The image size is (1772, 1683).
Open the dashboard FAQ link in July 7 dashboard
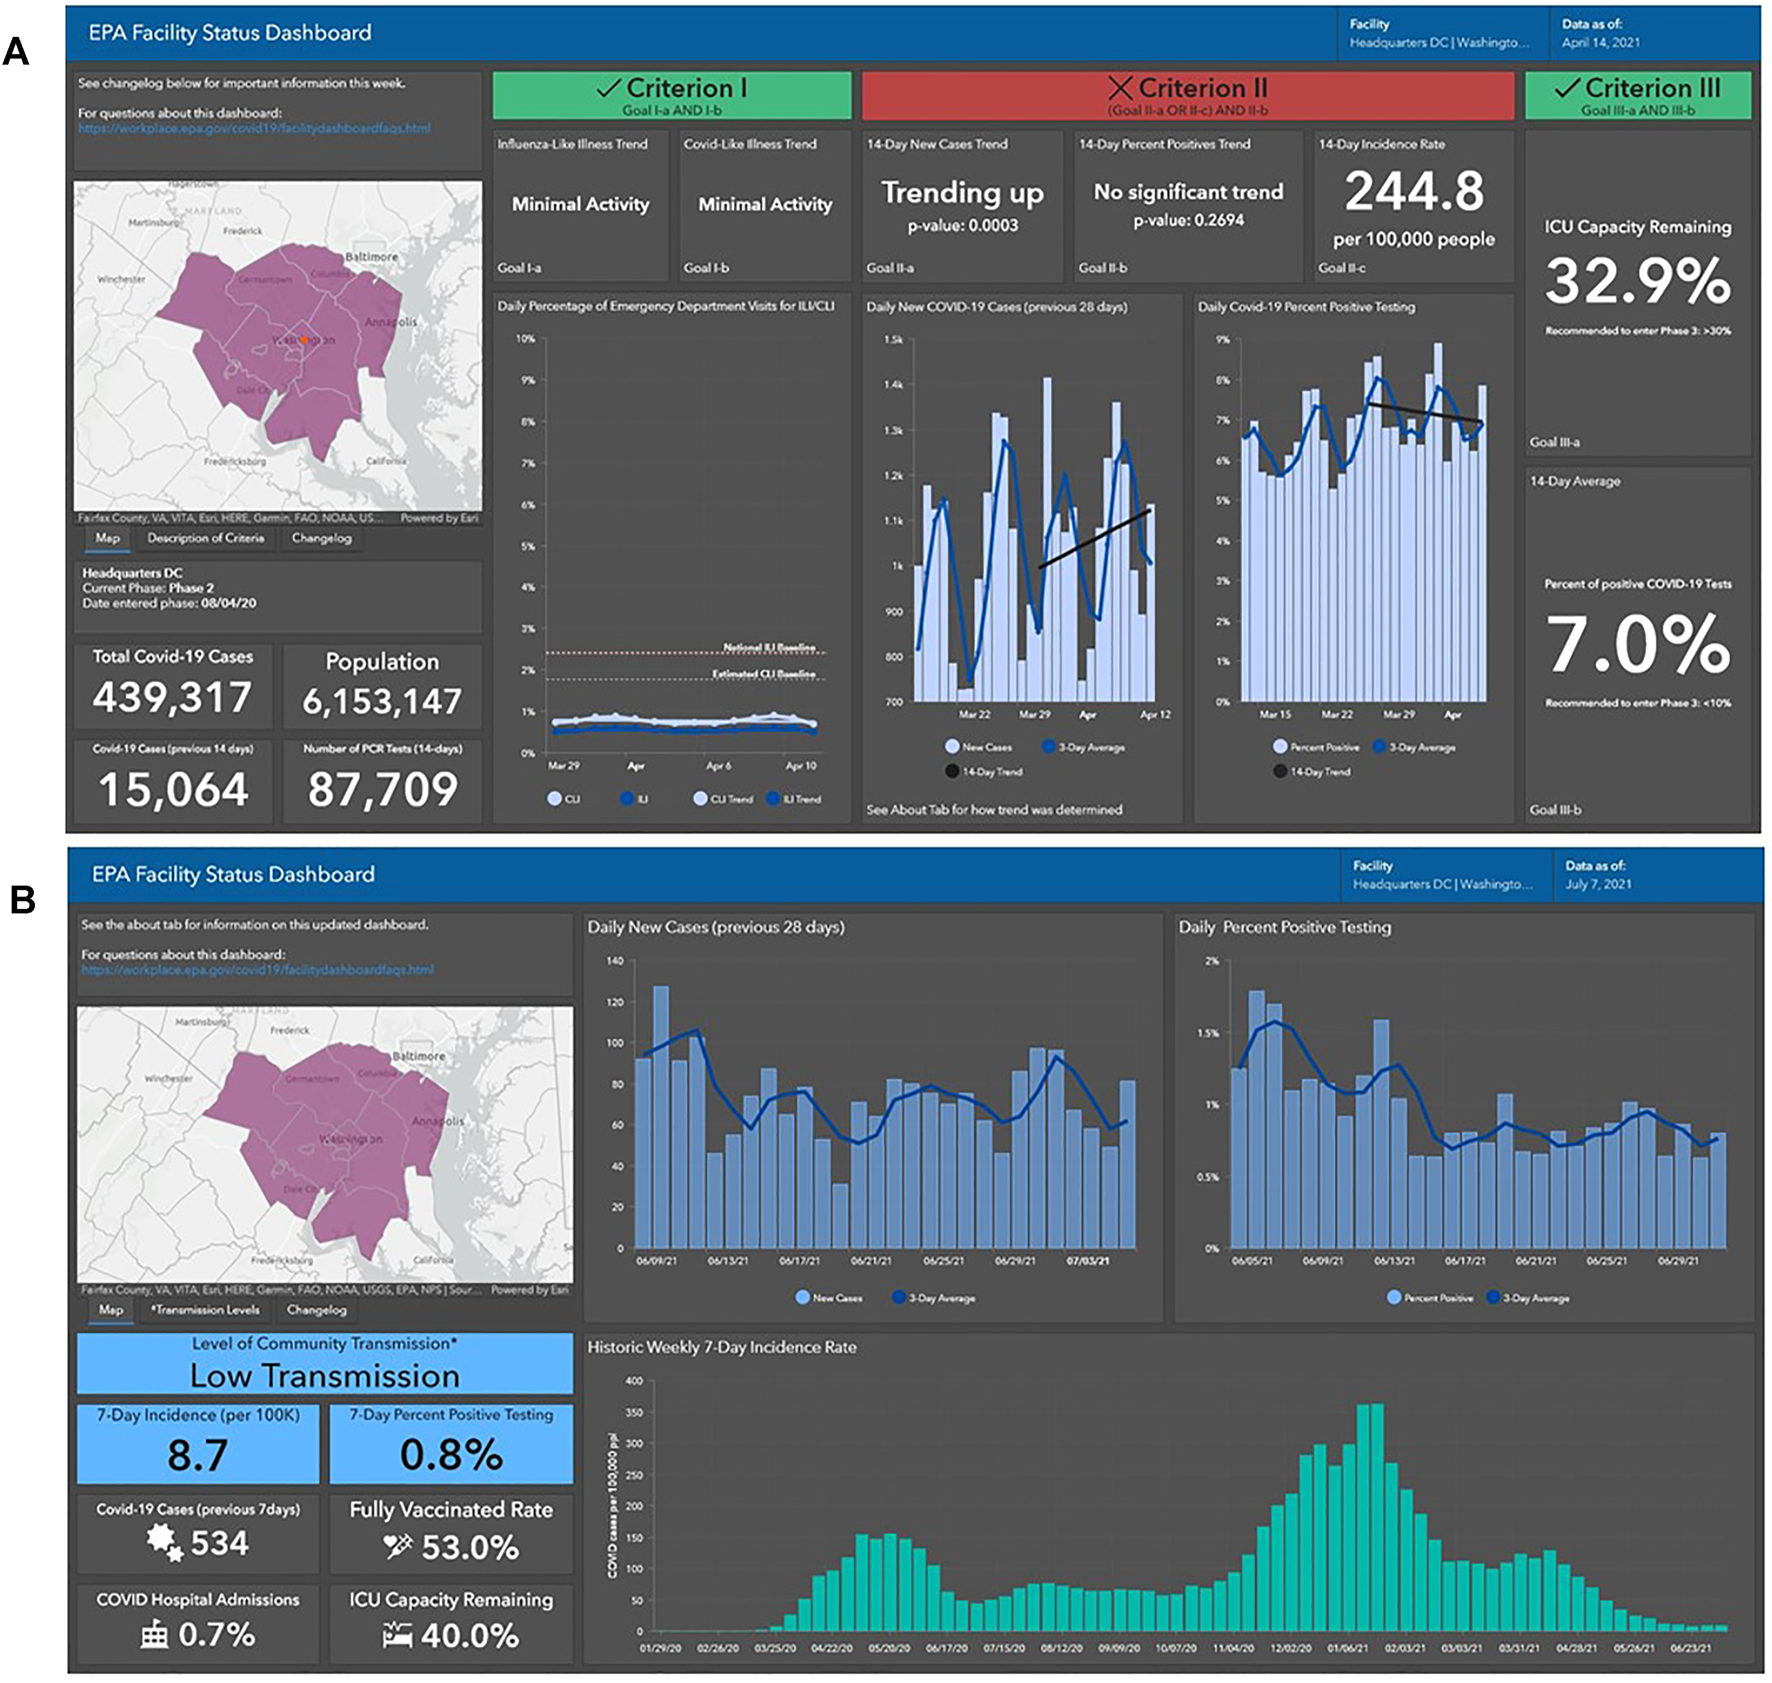pos(257,969)
